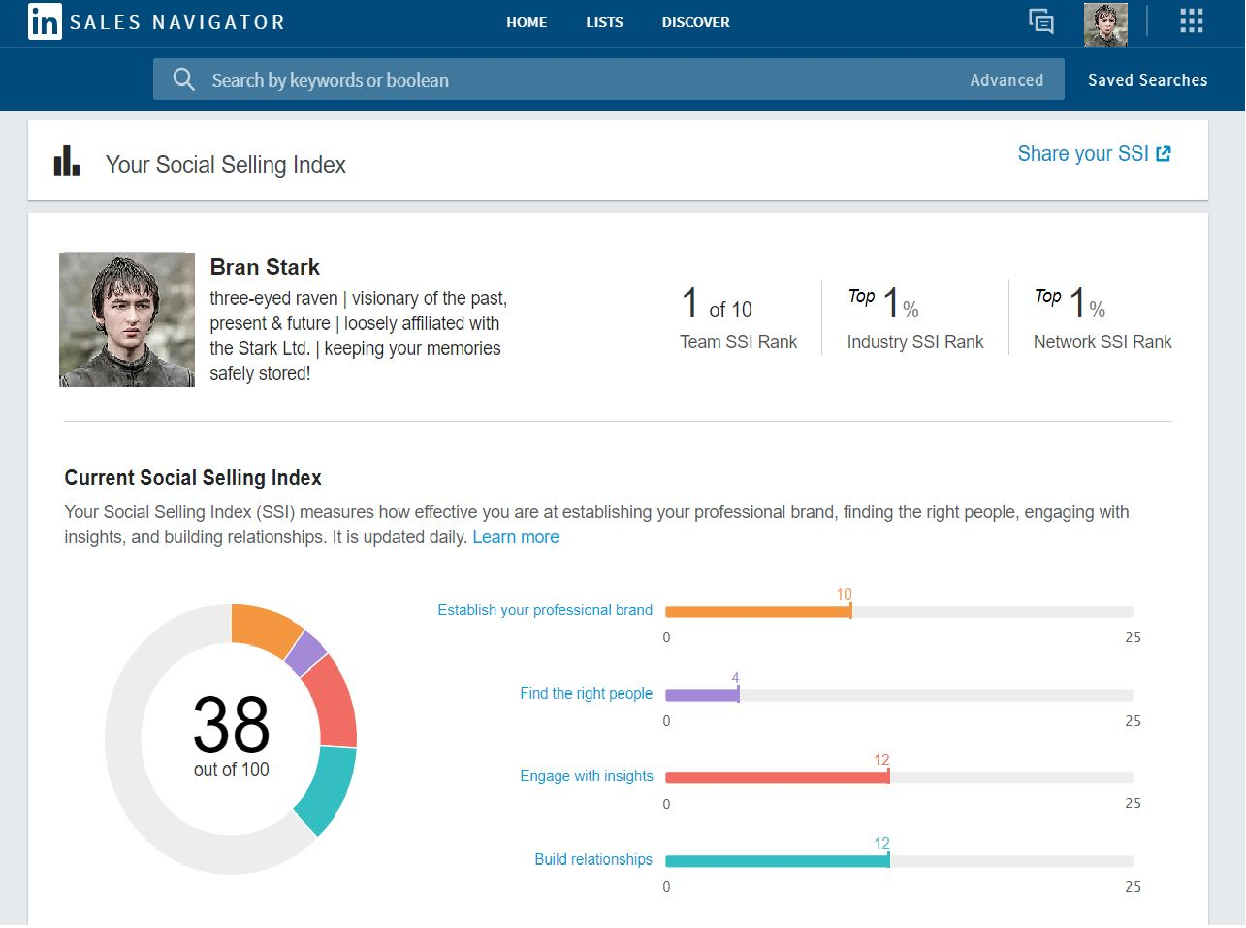Click the Share your SSI link

coord(1083,154)
